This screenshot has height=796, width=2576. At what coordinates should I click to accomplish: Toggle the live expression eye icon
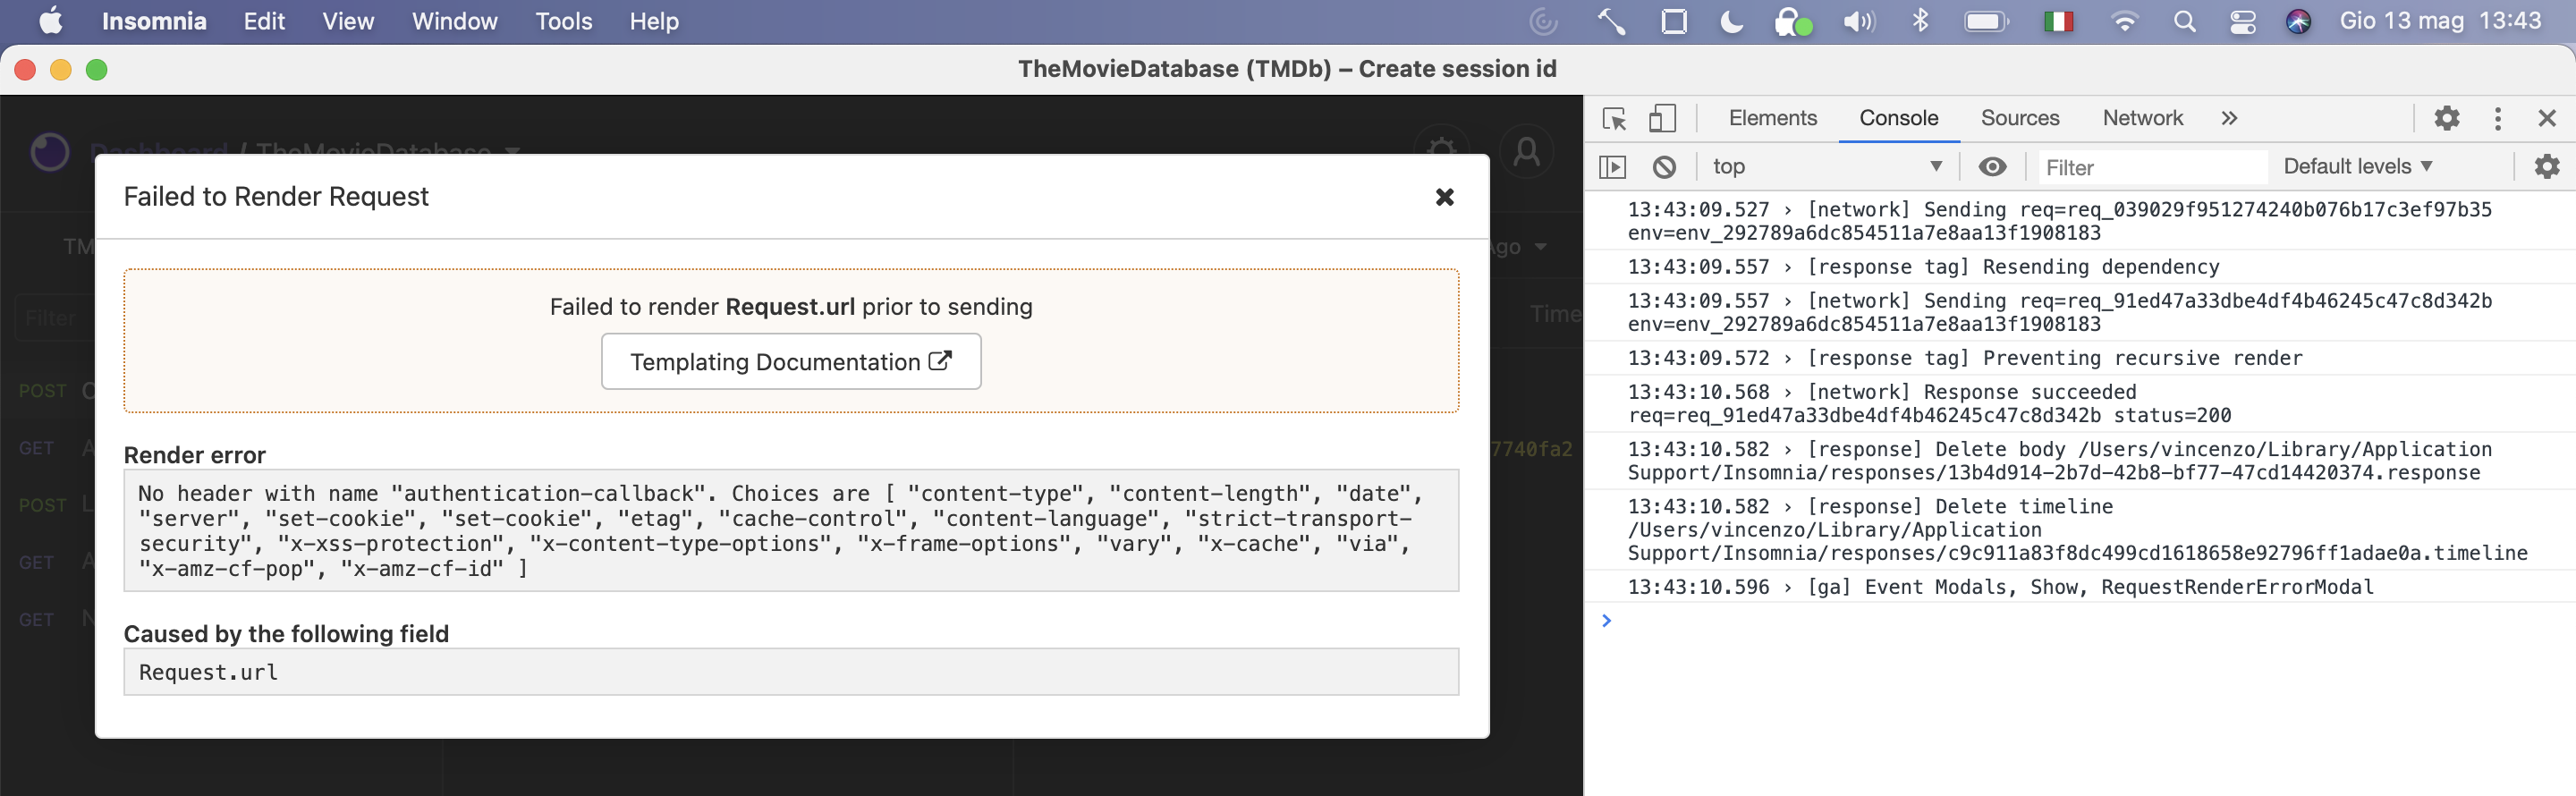click(x=1992, y=167)
